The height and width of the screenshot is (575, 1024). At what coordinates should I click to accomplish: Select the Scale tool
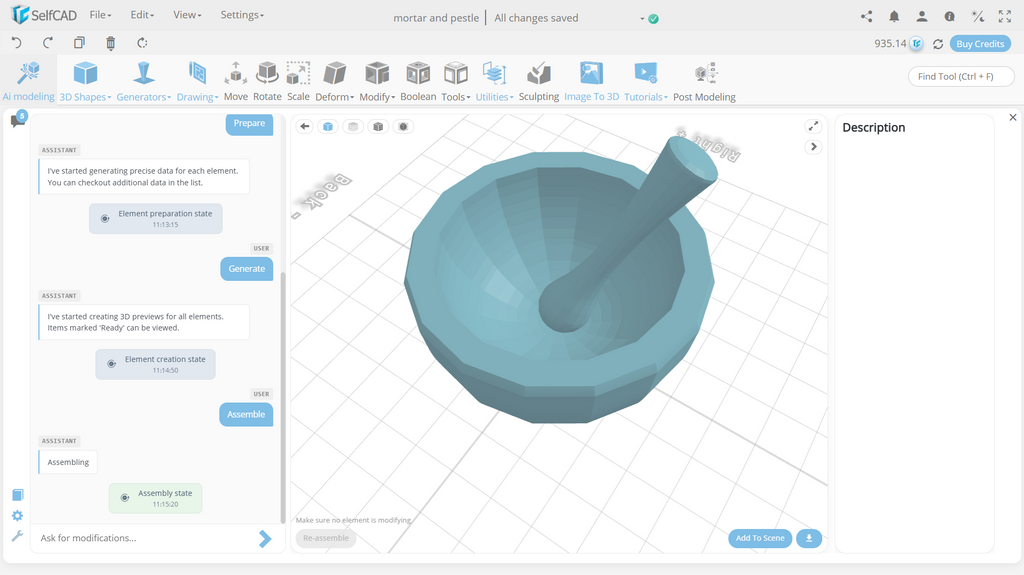(x=298, y=81)
